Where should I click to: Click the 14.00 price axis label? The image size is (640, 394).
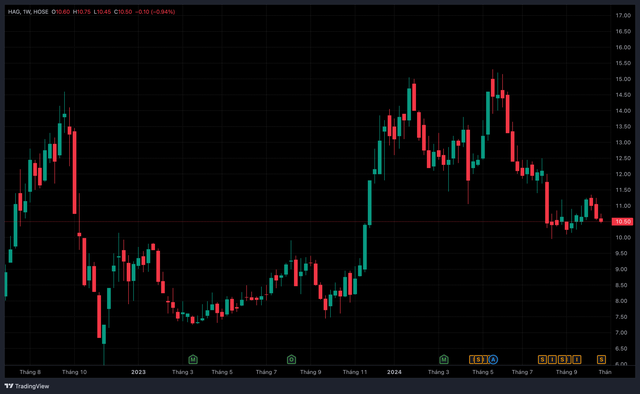click(623, 111)
